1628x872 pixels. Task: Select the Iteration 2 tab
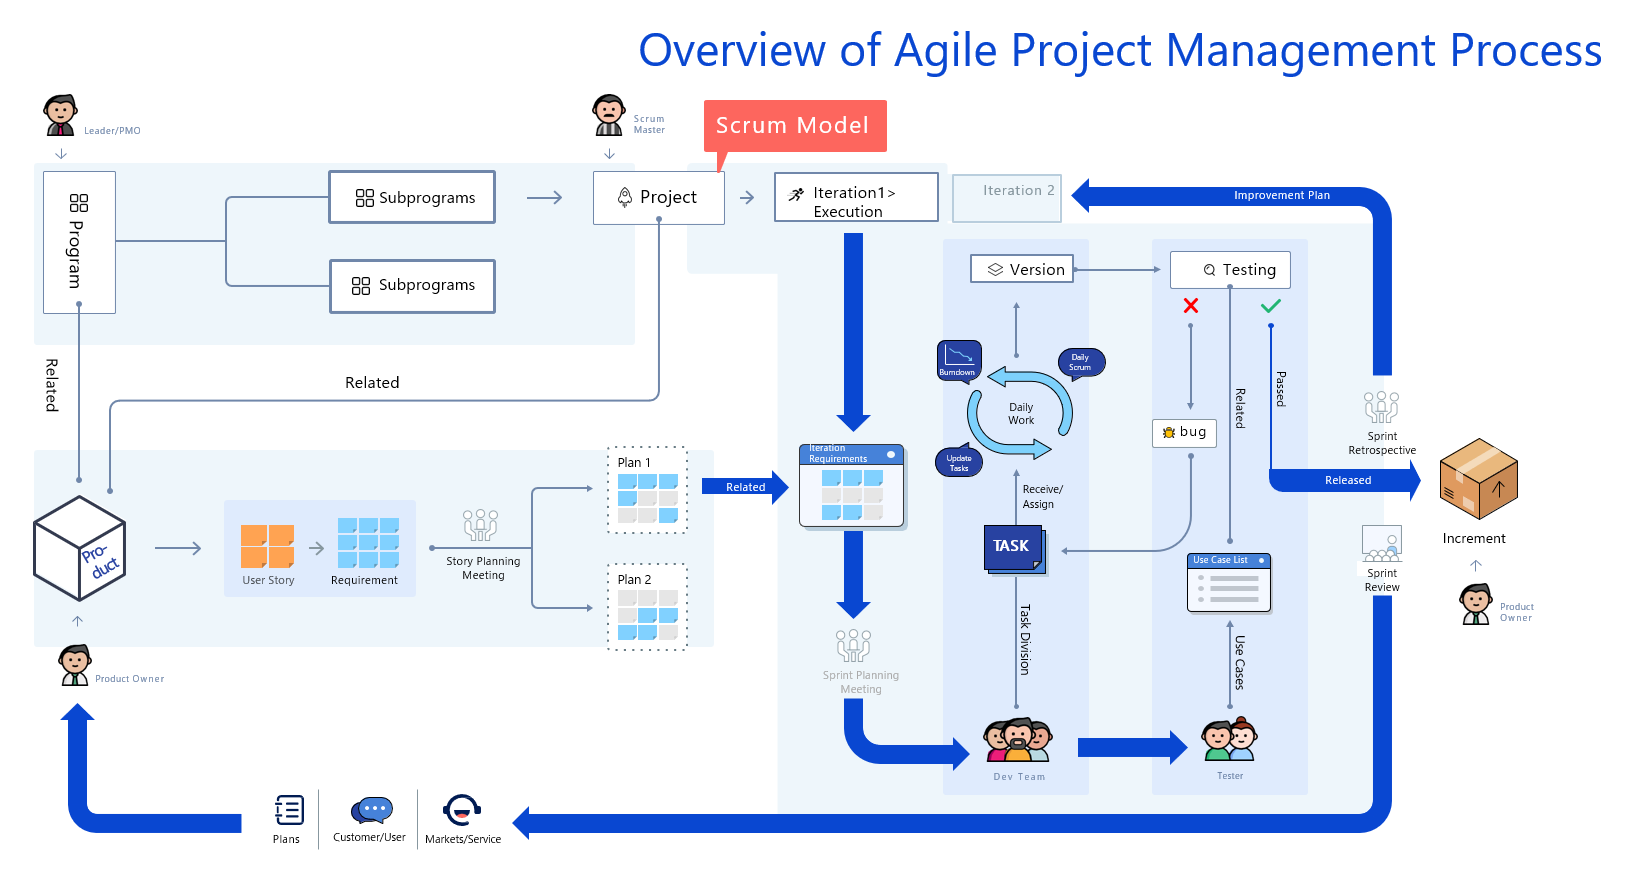[x=1005, y=196]
